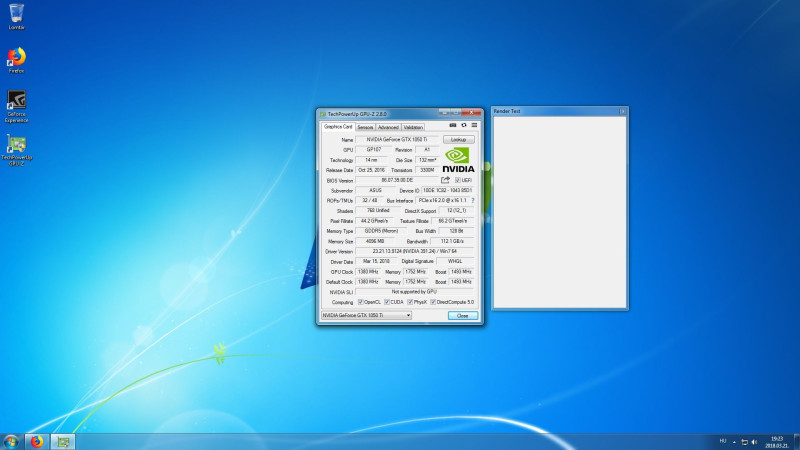Click the Release Date value Oct 25, 2016
Image resolution: width=800 pixels, height=450 pixels.
pyautogui.click(x=371, y=170)
